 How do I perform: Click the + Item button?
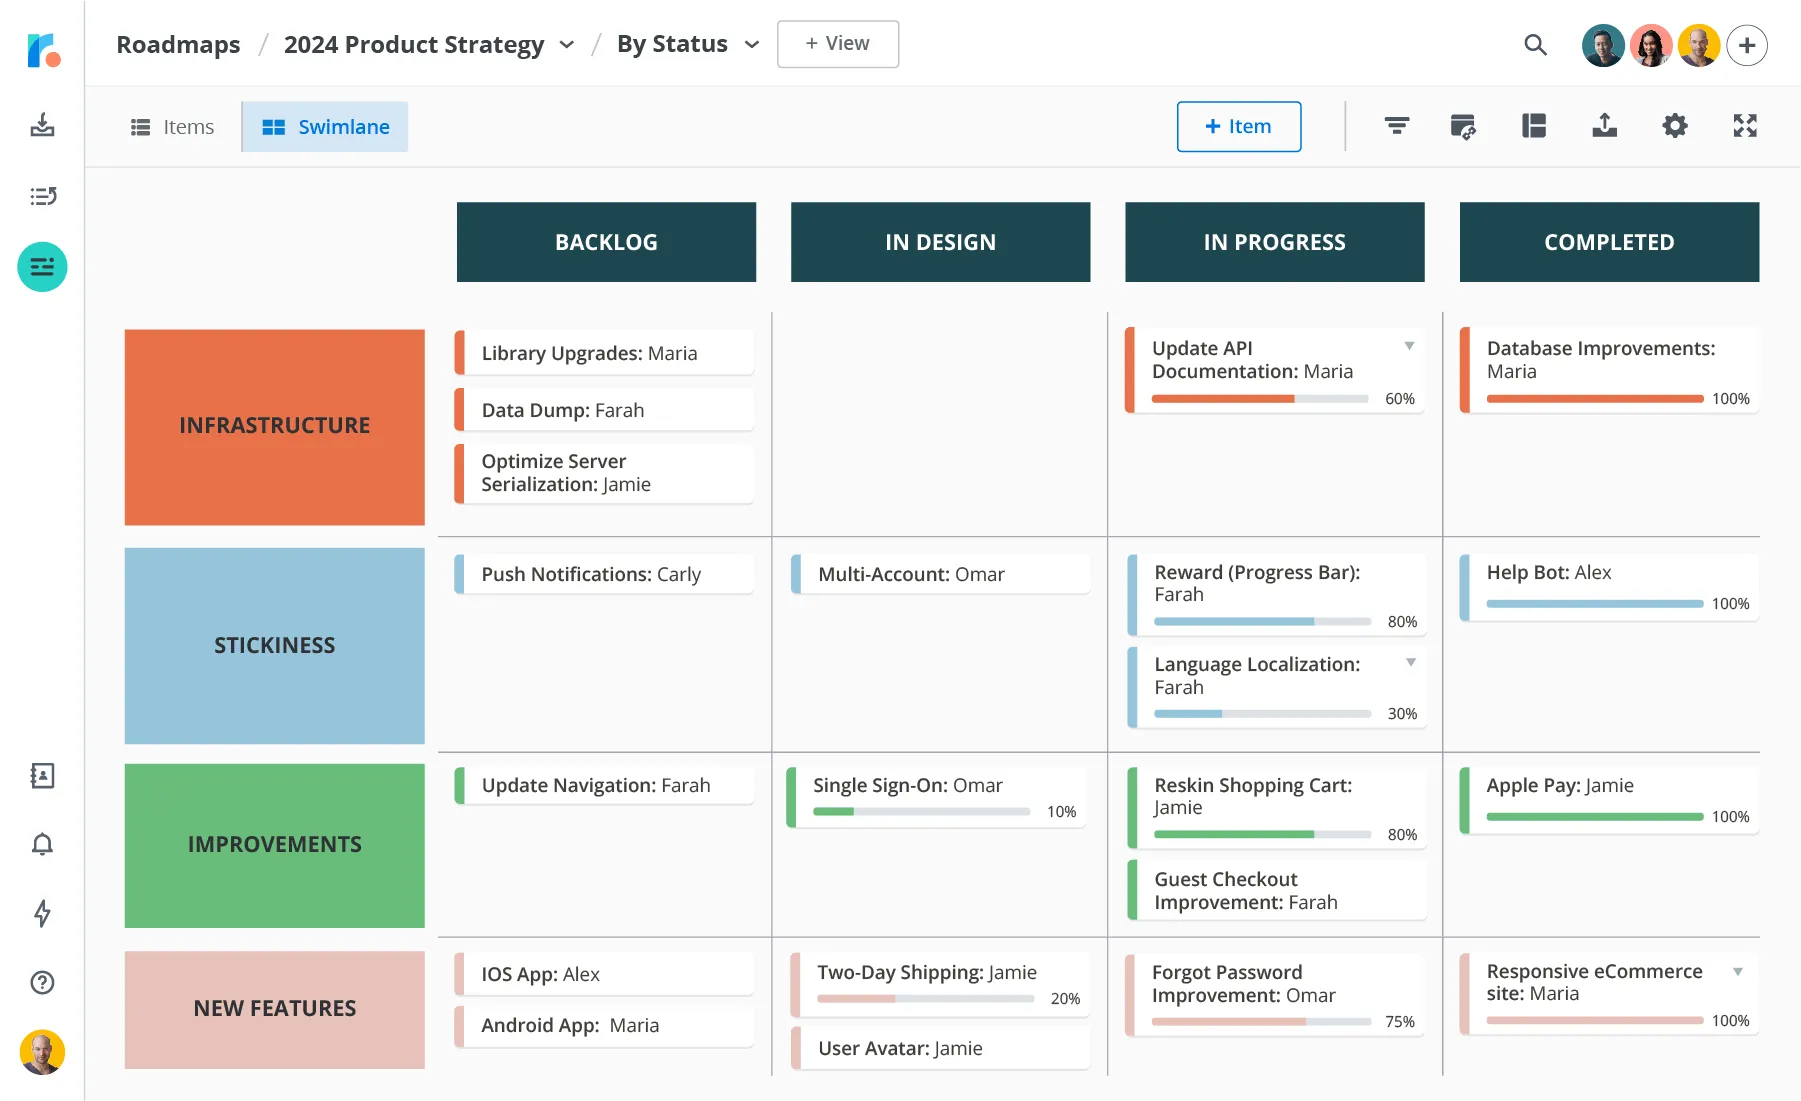(1239, 126)
